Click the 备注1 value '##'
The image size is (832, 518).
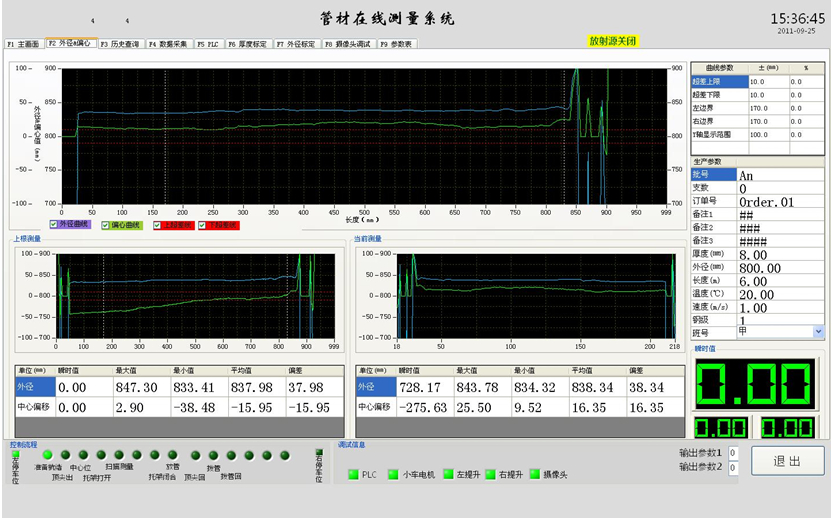(781, 215)
